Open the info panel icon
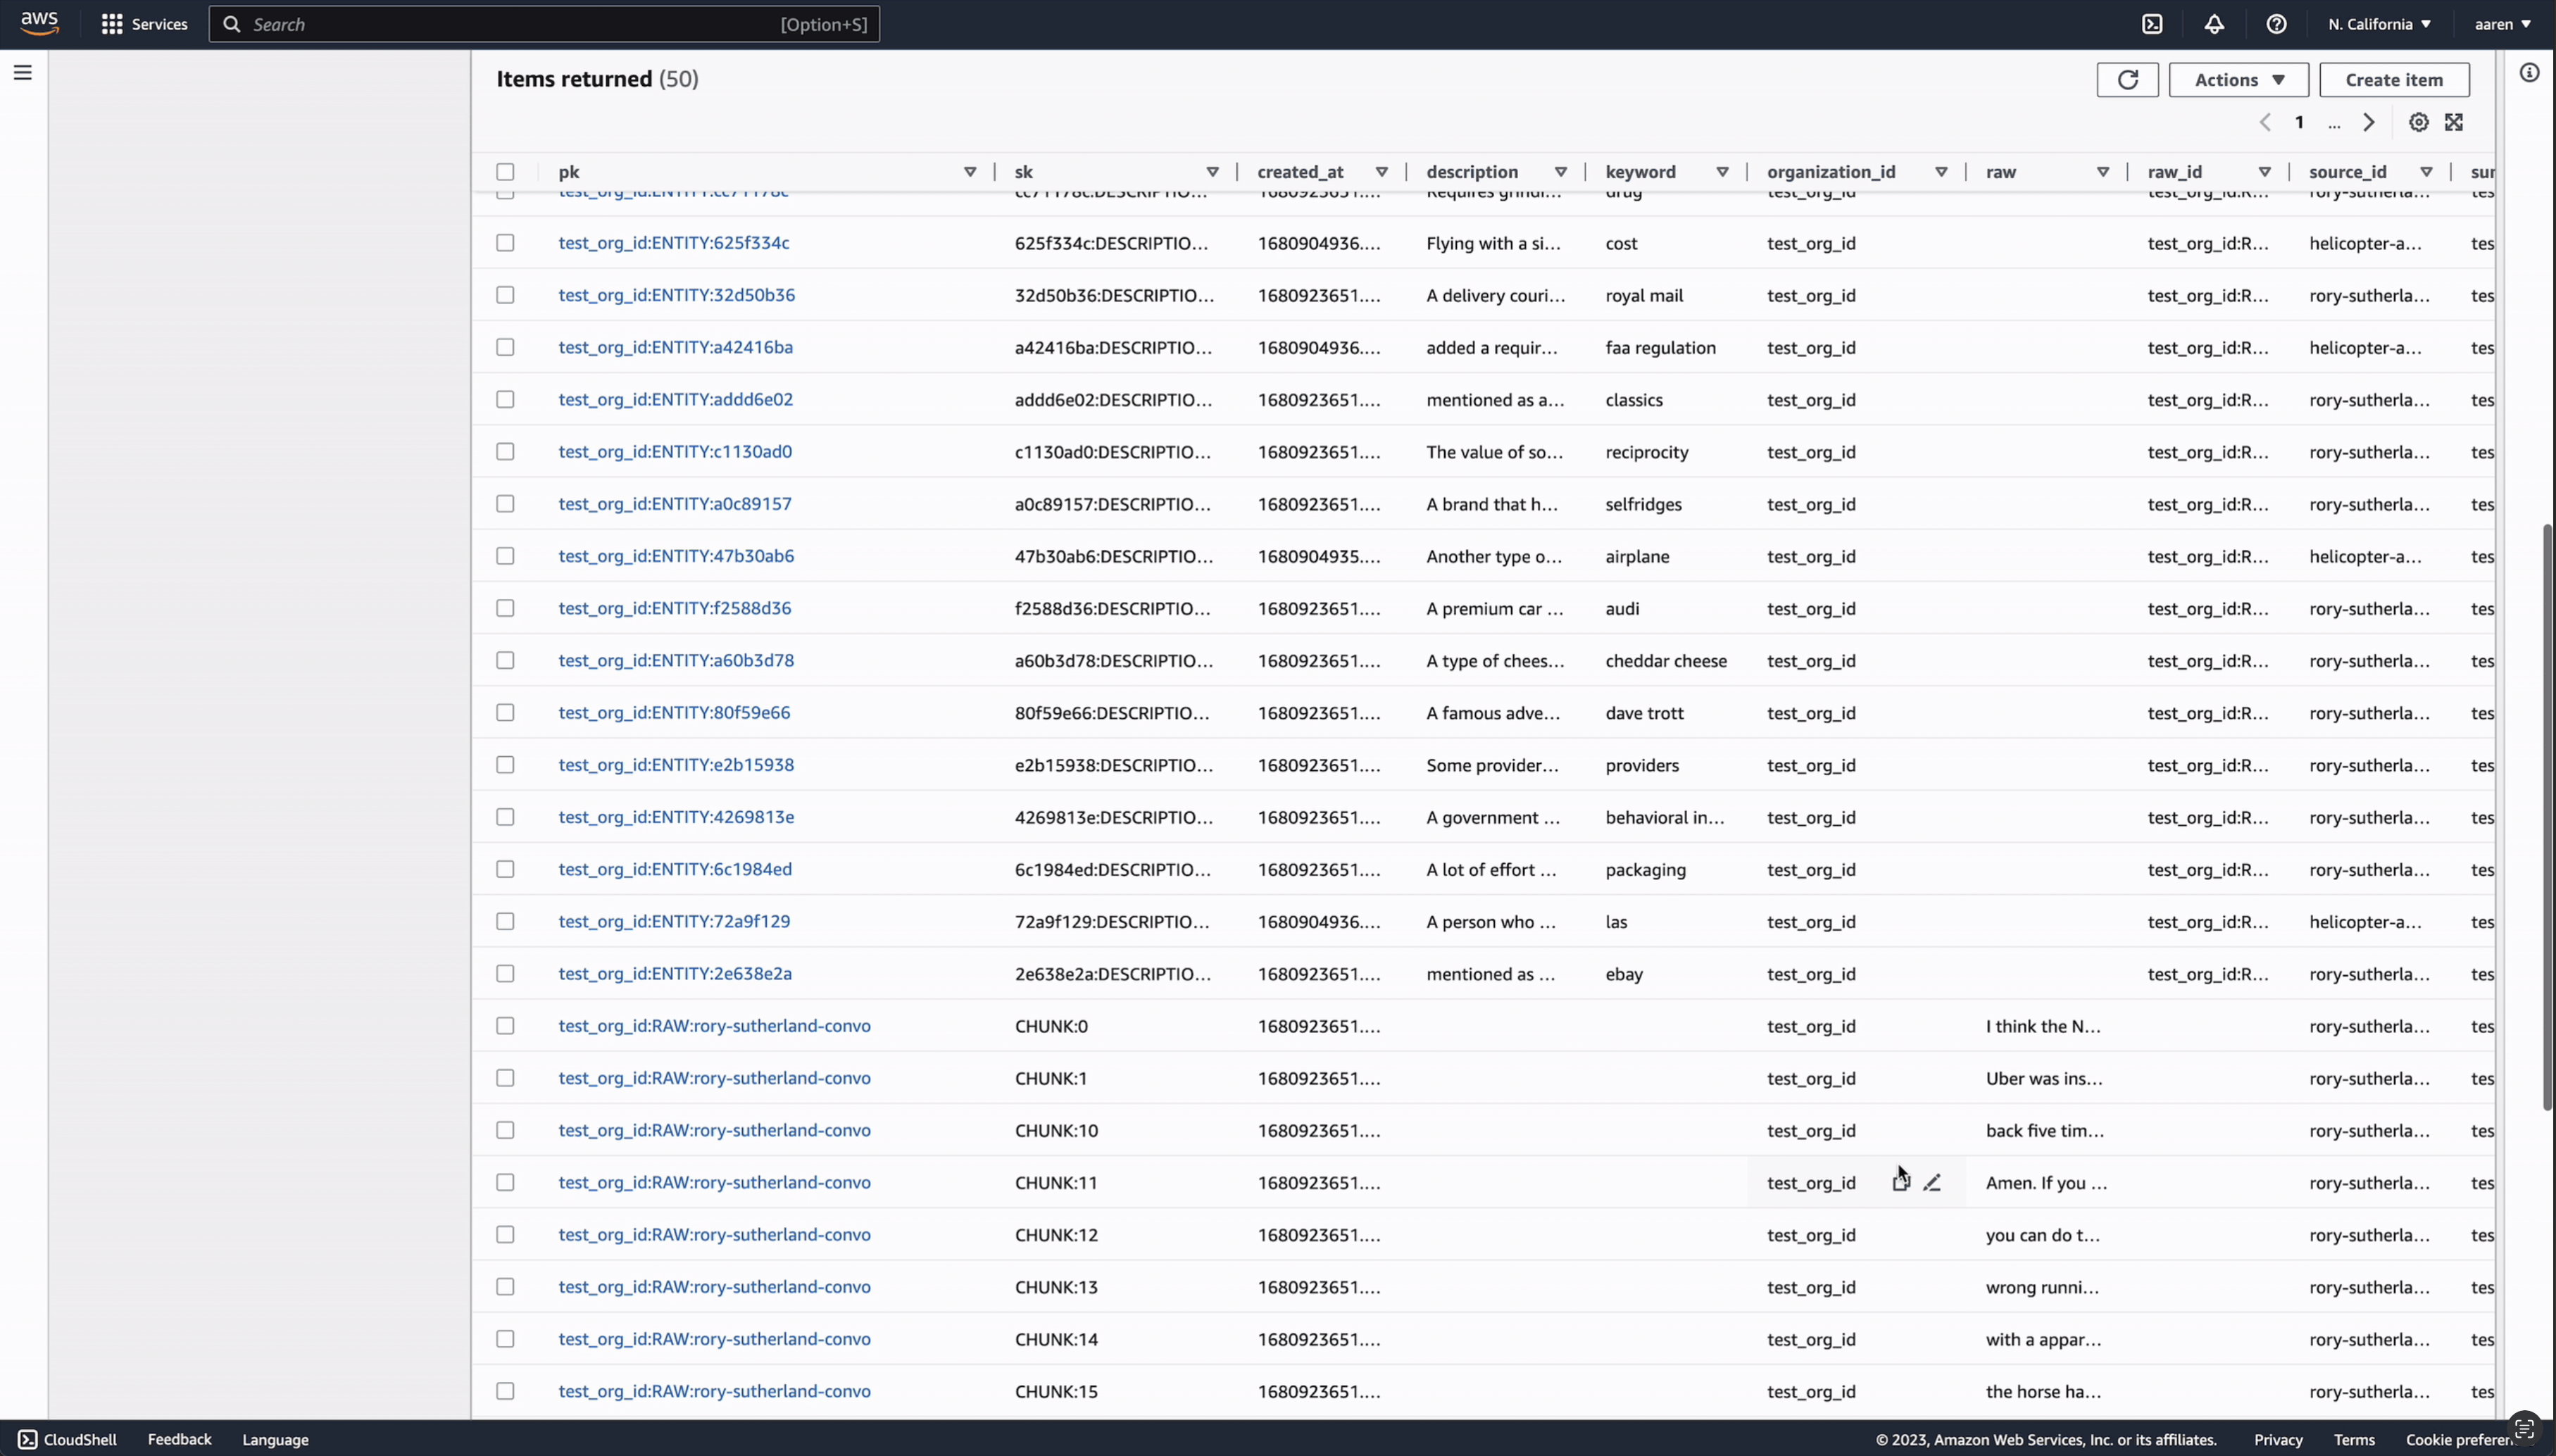Screen dimensions: 2556x1456 tap(2529, 72)
